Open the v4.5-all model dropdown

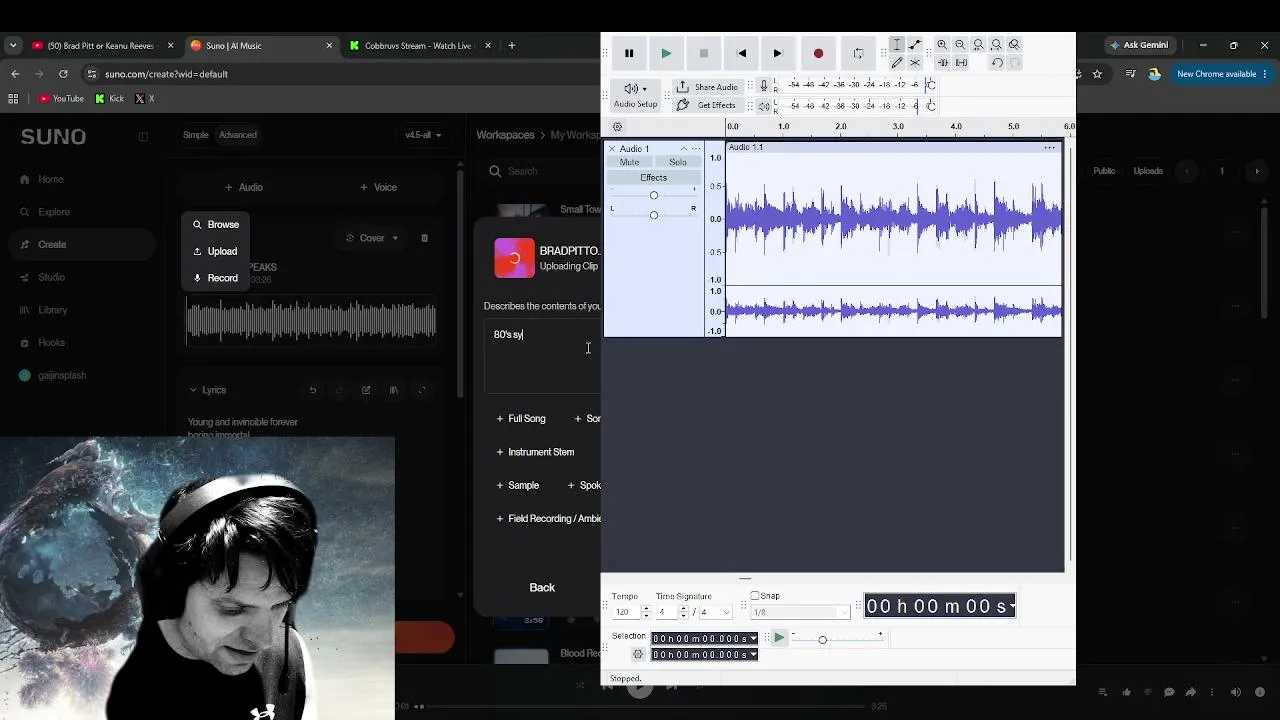[422, 135]
